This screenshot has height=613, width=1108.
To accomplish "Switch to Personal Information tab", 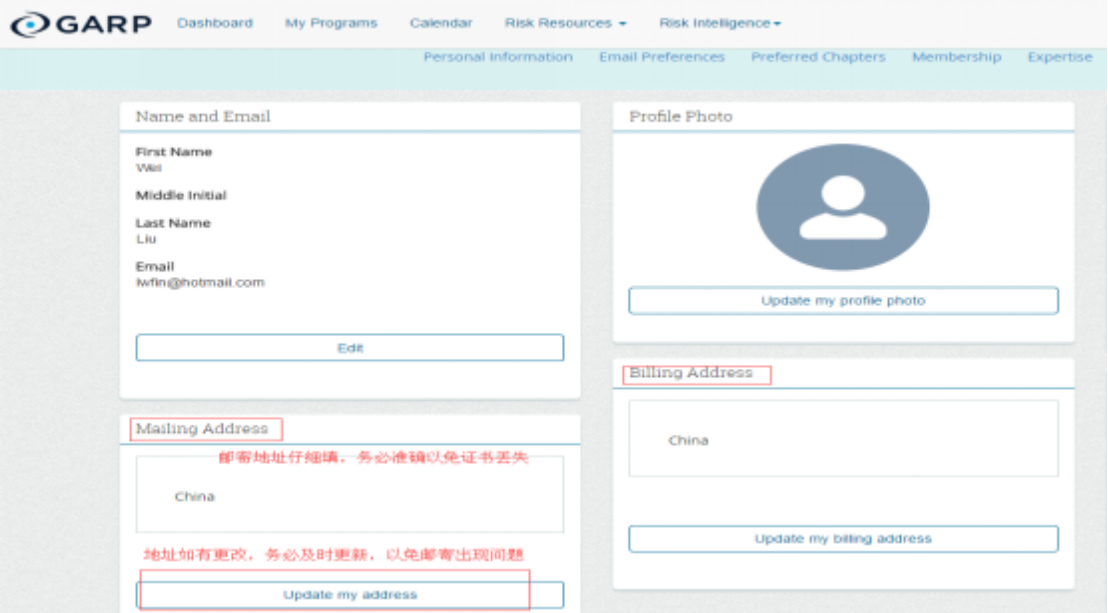I will click(498, 57).
